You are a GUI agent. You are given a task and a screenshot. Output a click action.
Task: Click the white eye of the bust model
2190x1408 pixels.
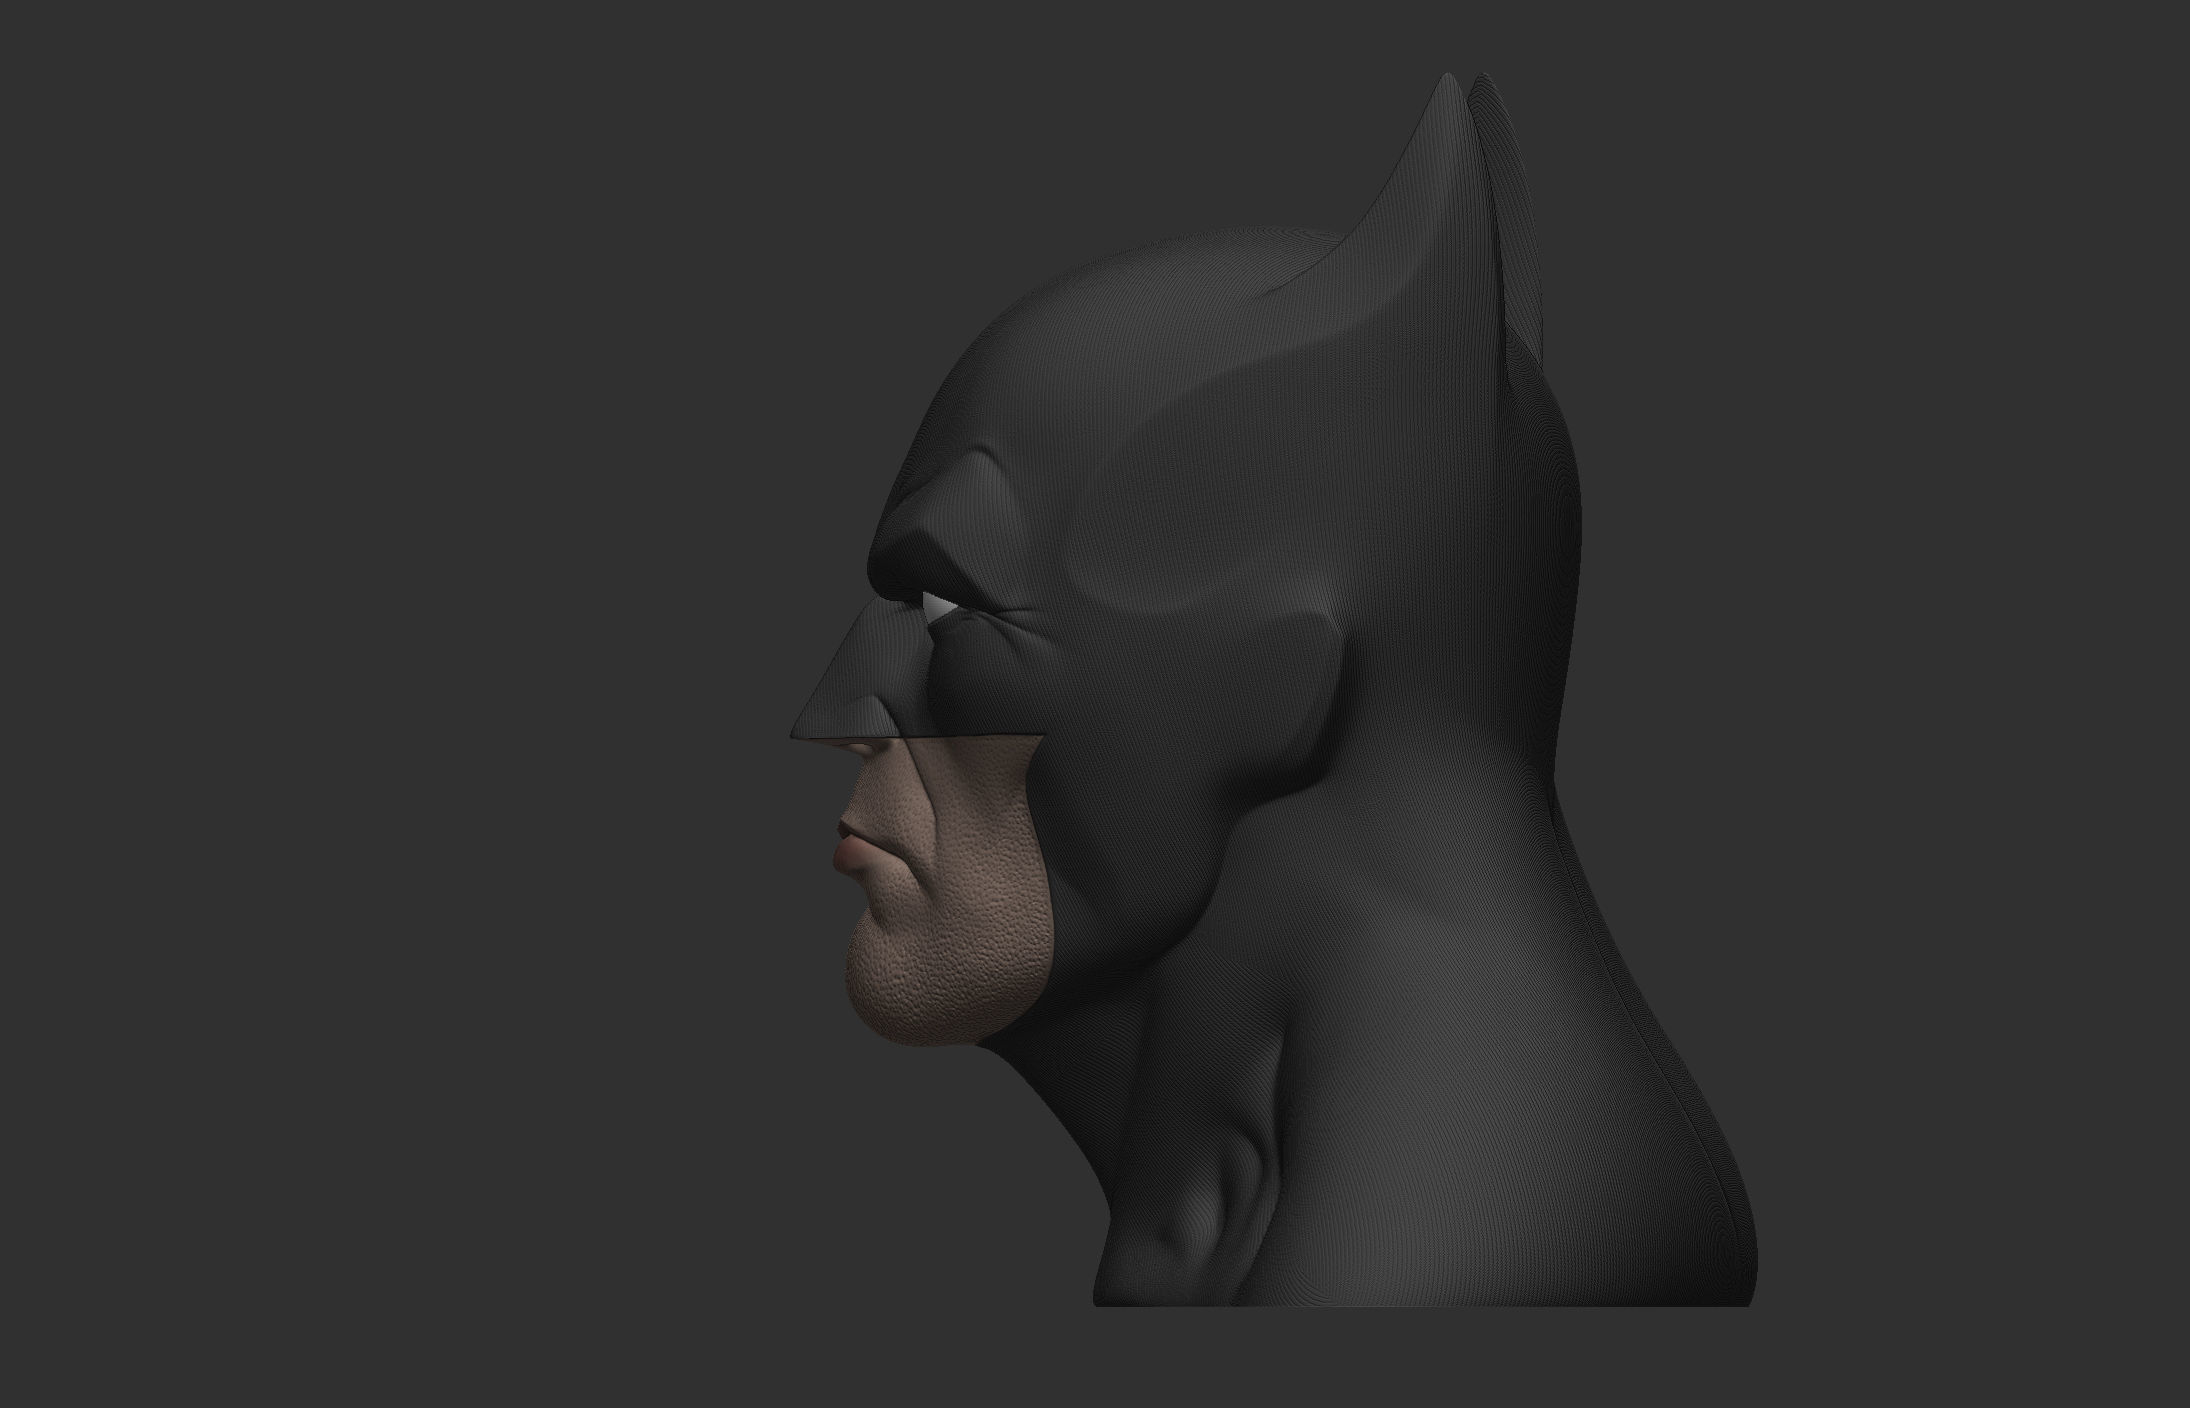pyautogui.click(x=938, y=606)
